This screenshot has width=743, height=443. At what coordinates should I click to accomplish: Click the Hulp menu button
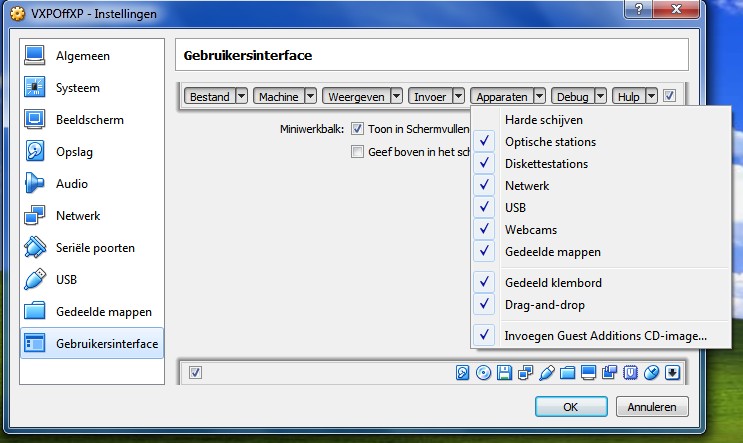click(x=628, y=96)
